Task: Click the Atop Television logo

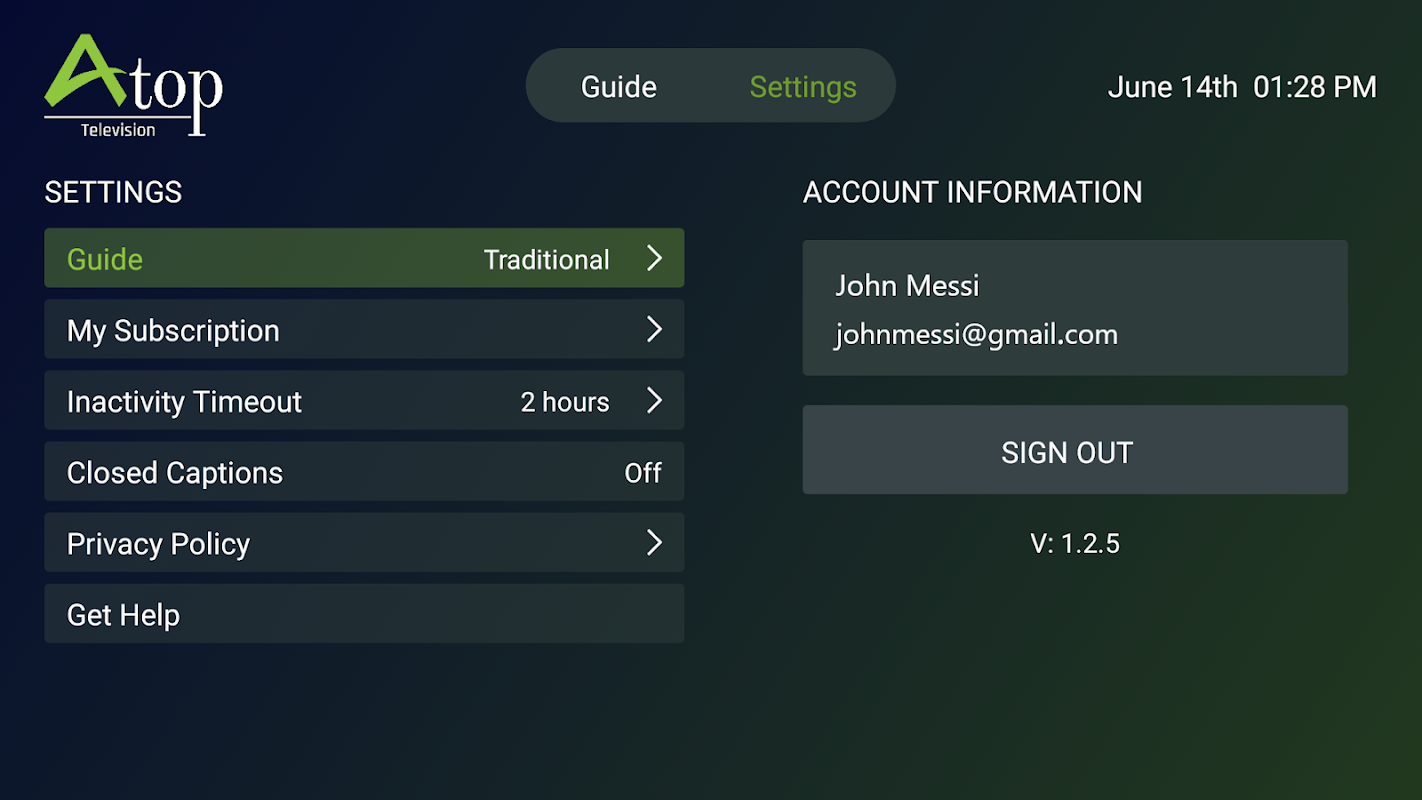Action: [133, 86]
